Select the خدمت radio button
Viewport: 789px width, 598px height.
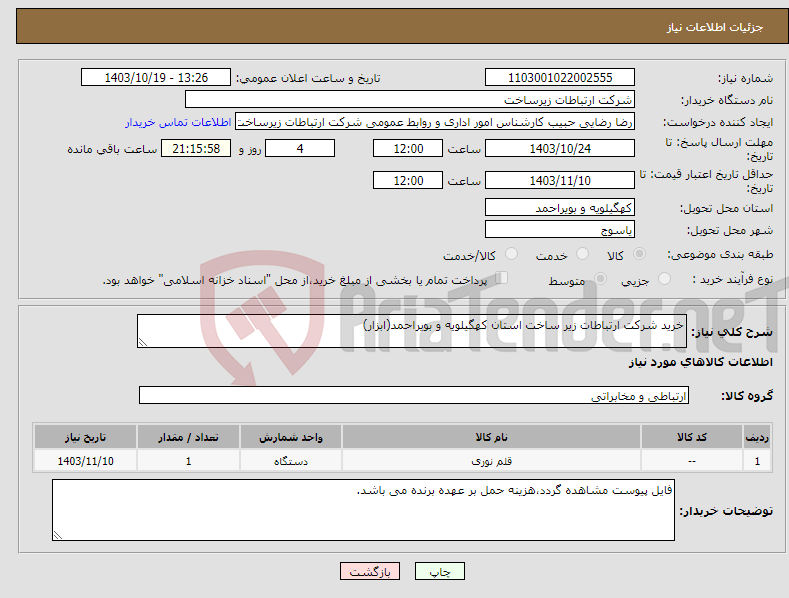coord(582,254)
